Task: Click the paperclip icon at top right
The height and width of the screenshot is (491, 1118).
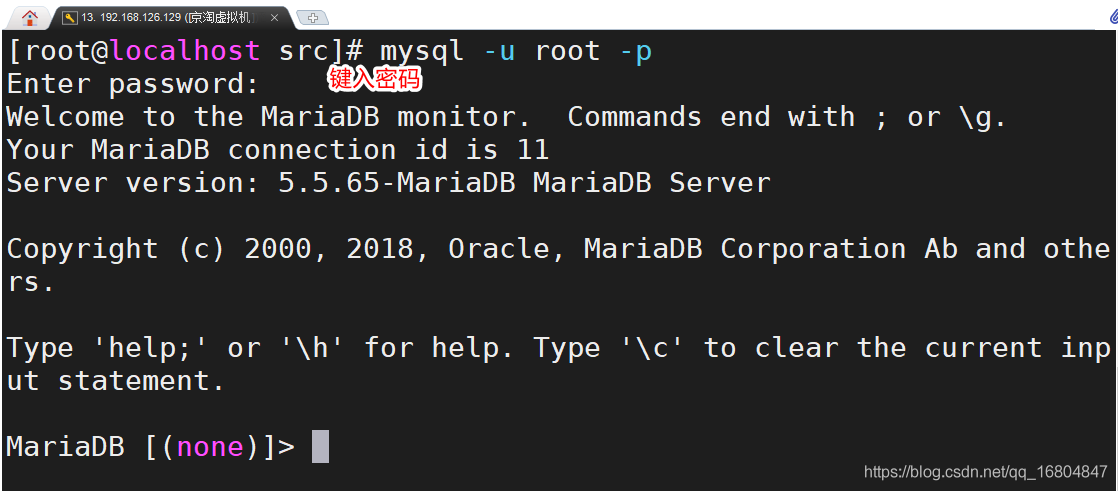Action: 1113,17
